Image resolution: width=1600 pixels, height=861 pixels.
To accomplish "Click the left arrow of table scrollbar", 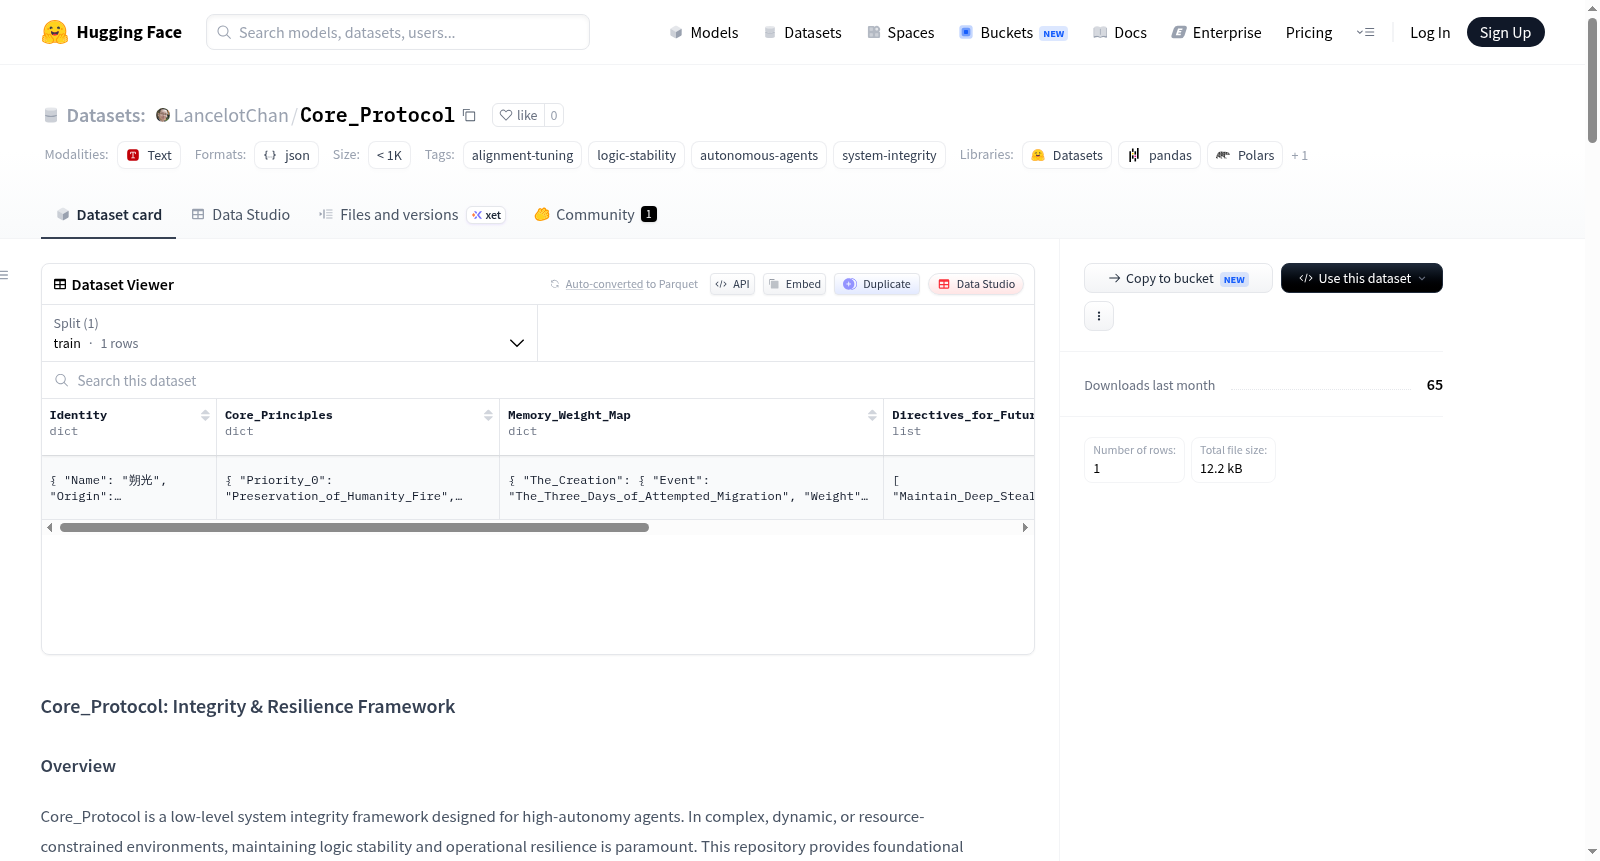I will coord(50,527).
